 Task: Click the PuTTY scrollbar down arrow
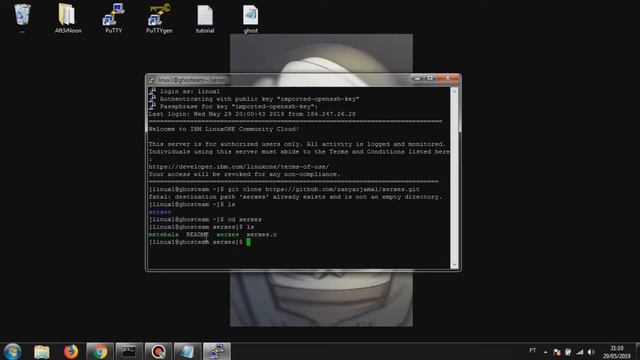point(454,265)
